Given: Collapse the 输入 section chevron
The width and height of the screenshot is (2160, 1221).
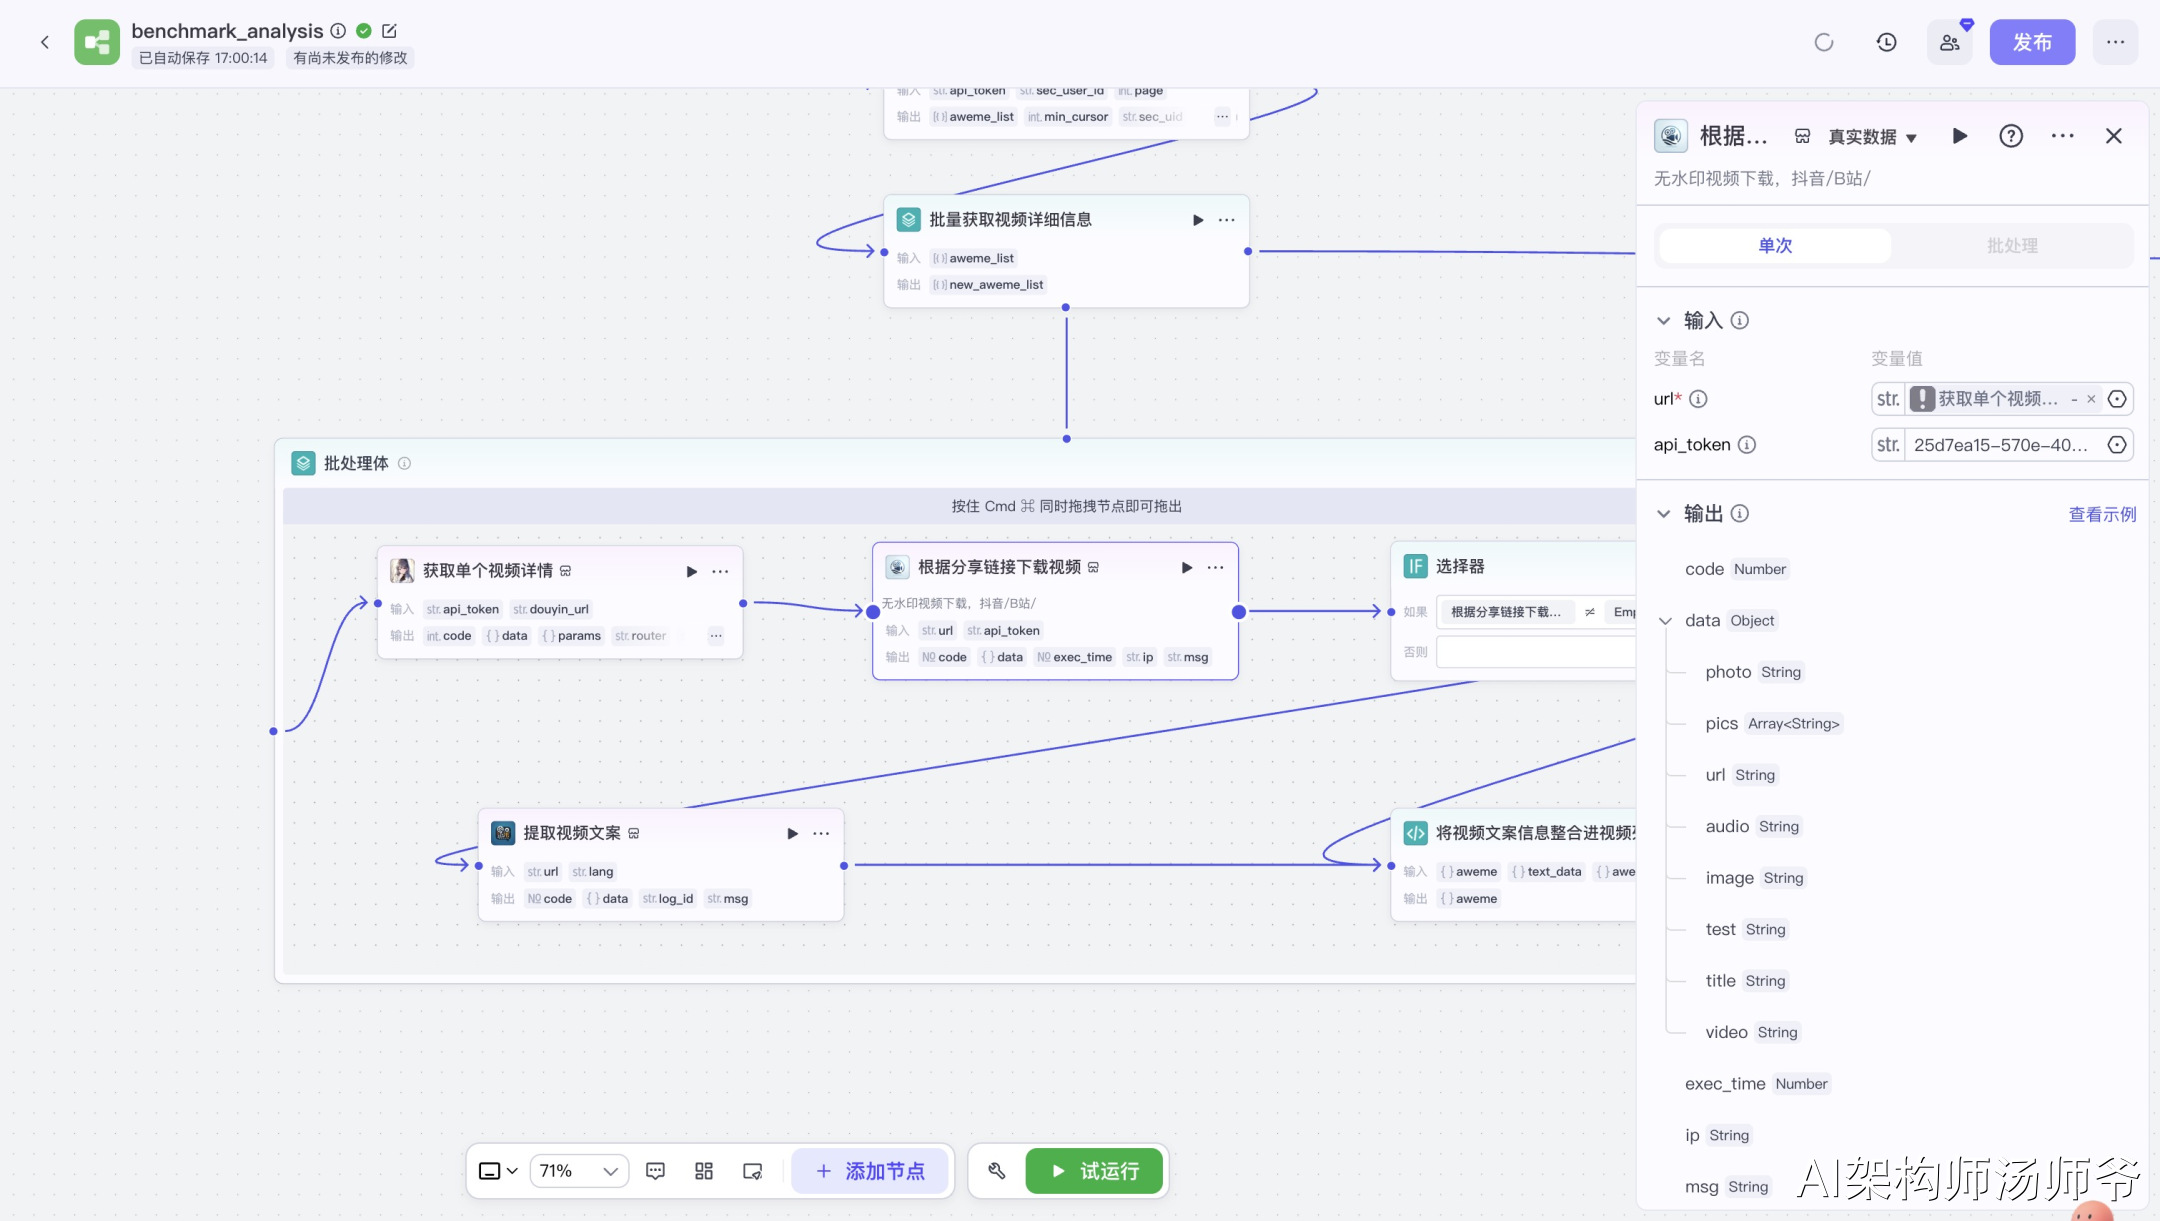Looking at the screenshot, I should (1664, 321).
